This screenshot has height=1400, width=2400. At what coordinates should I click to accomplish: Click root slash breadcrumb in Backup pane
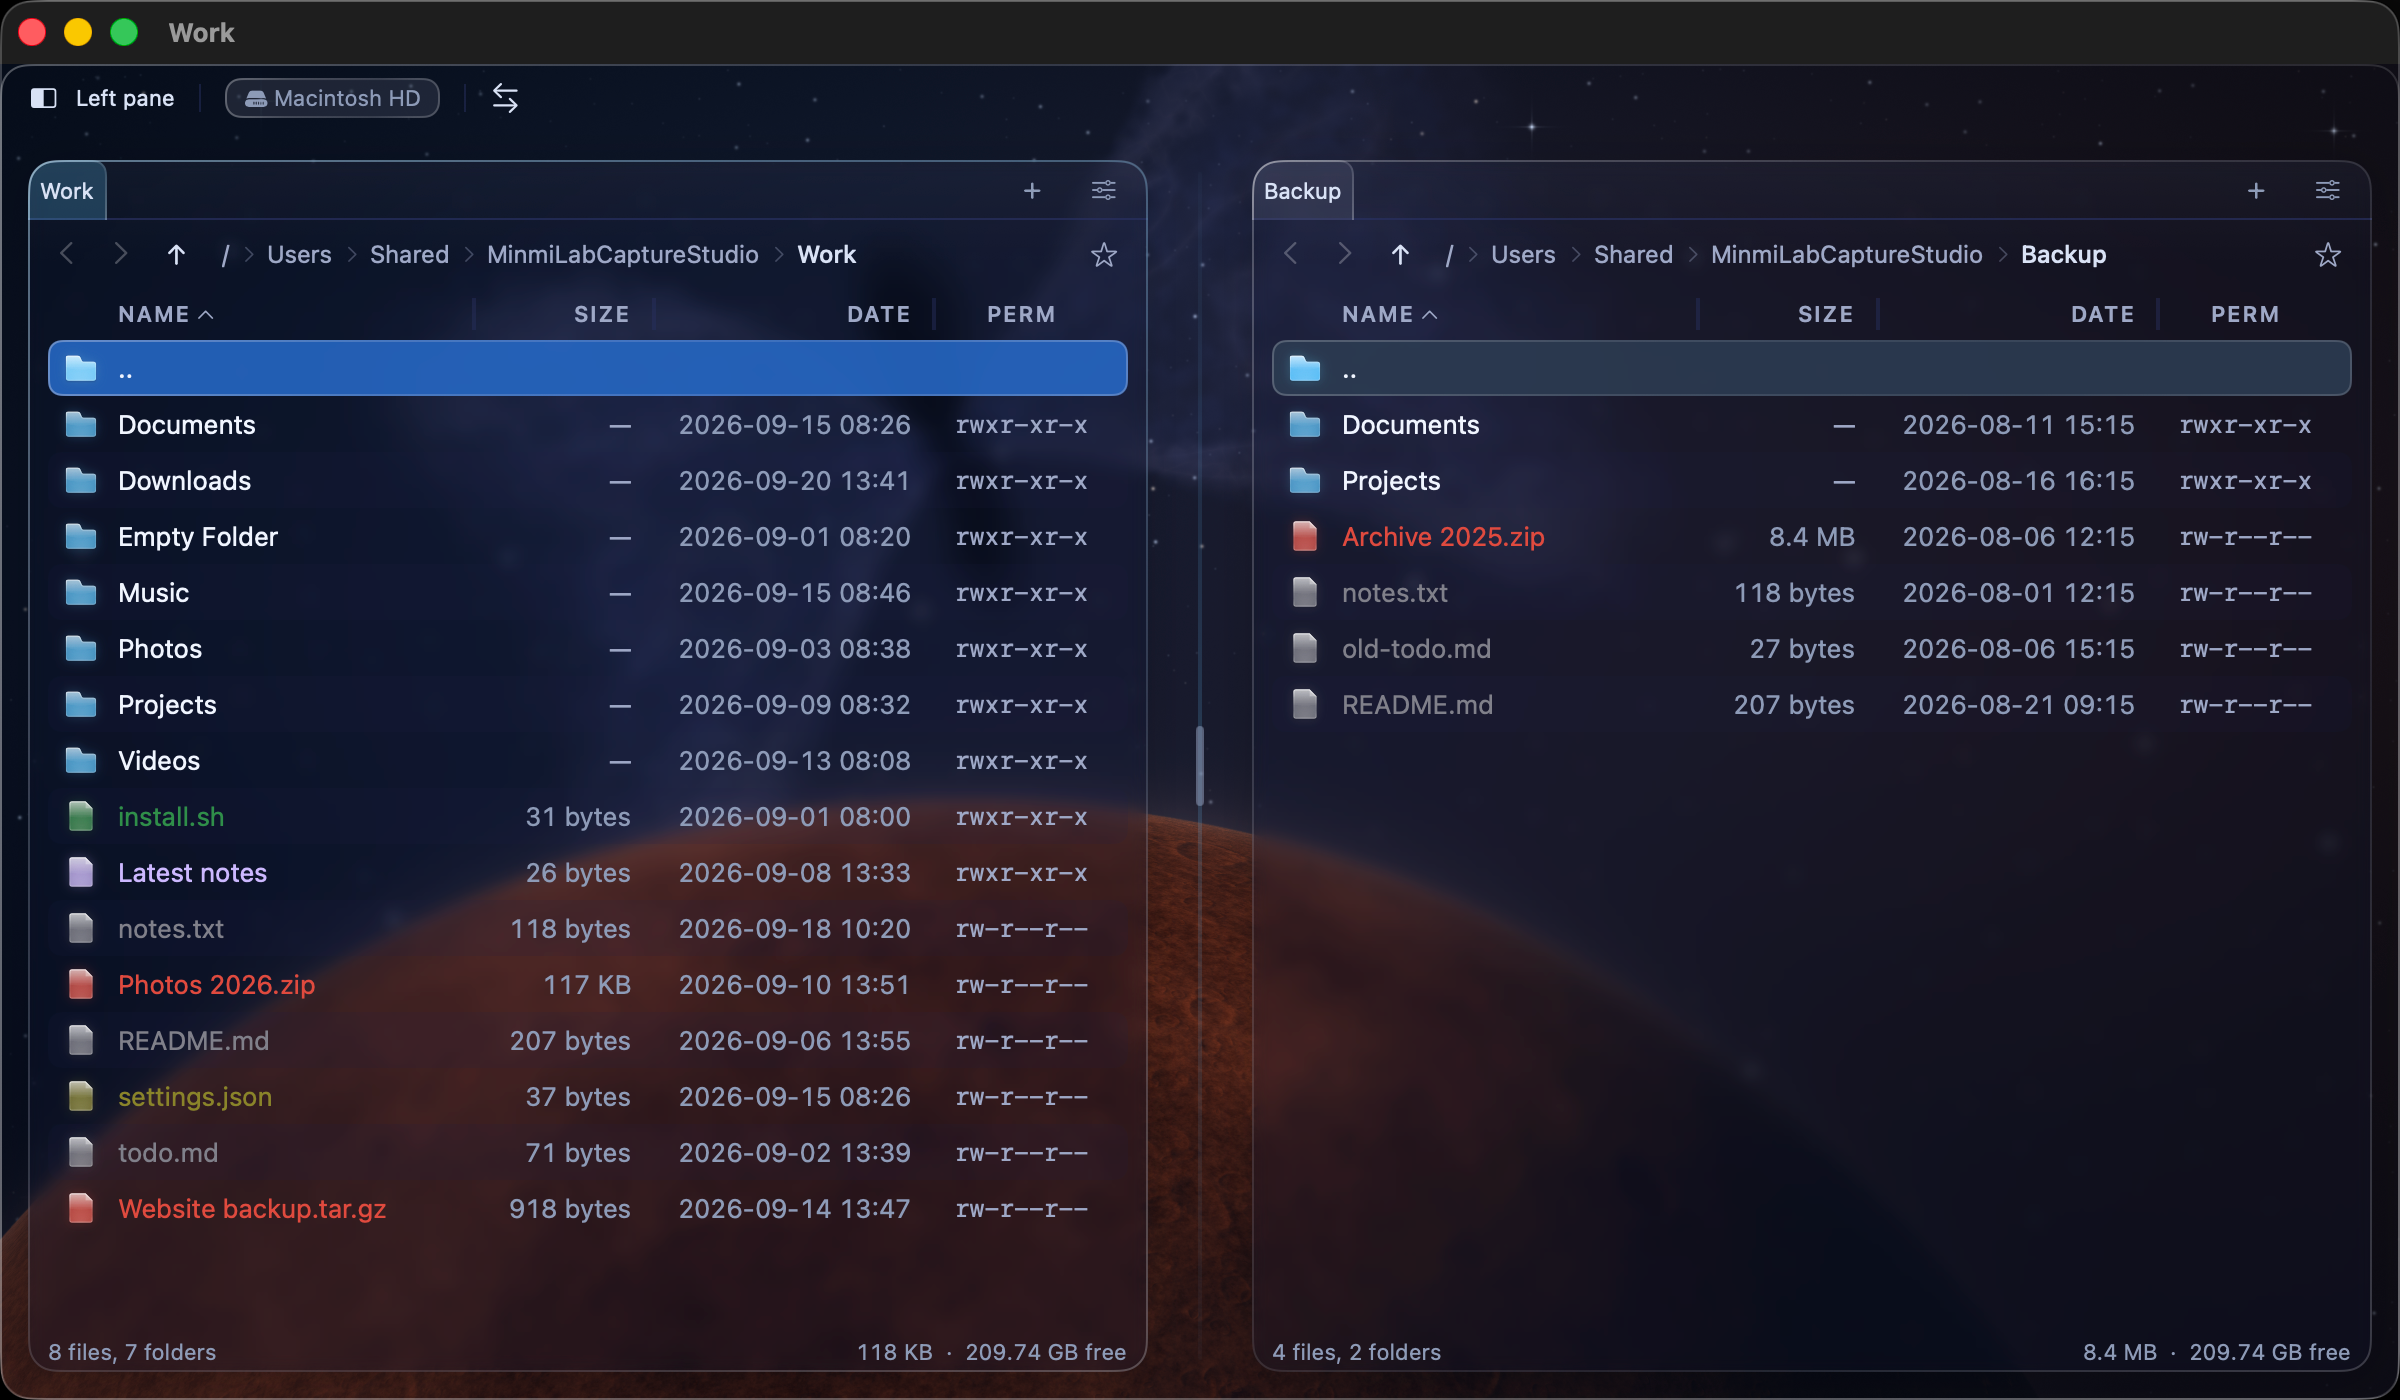(1449, 254)
